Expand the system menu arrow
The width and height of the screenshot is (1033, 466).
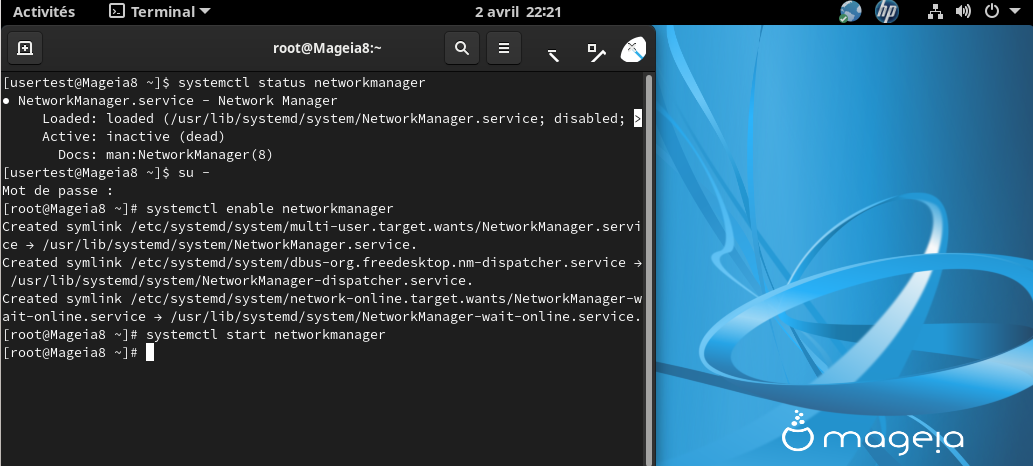[x=1015, y=11]
